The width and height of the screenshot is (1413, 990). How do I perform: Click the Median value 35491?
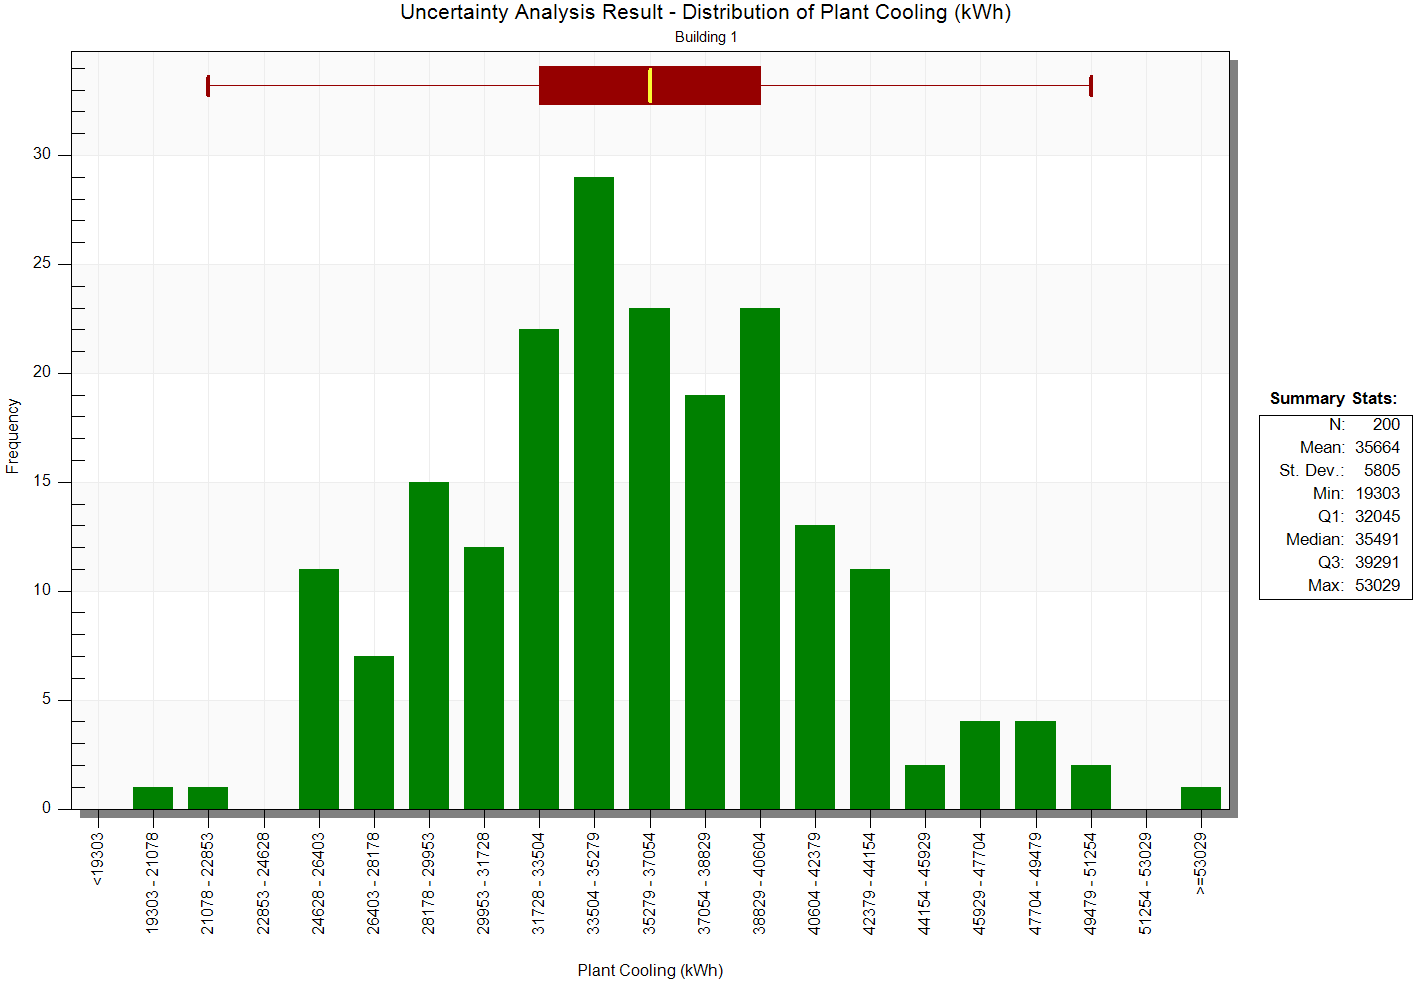tap(1377, 539)
